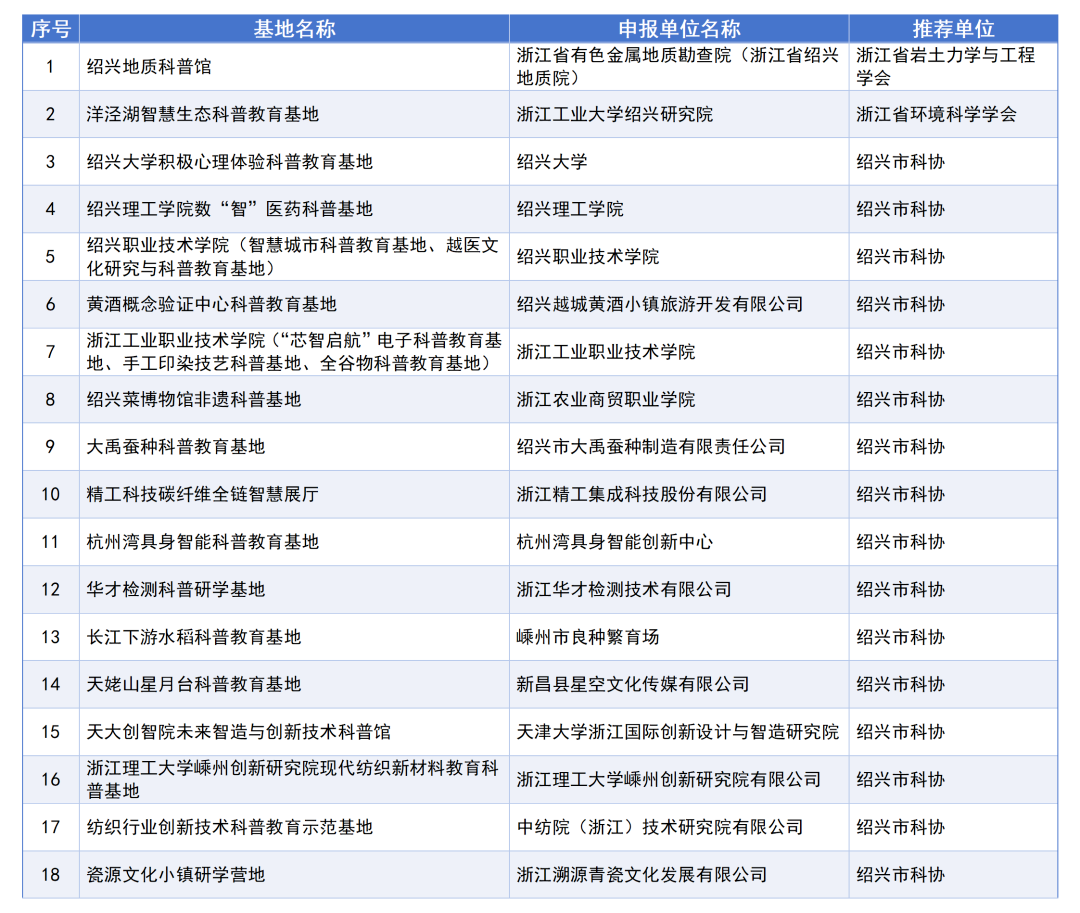Click row number 16 cell
The width and height of the screenshot is (1080, 913).
point(51,779)
